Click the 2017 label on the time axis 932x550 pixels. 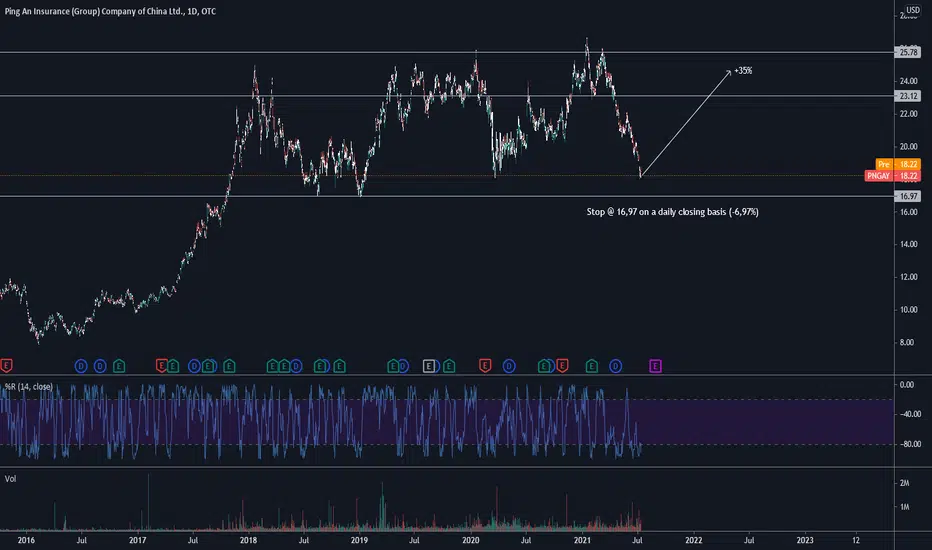click(137, 540)
